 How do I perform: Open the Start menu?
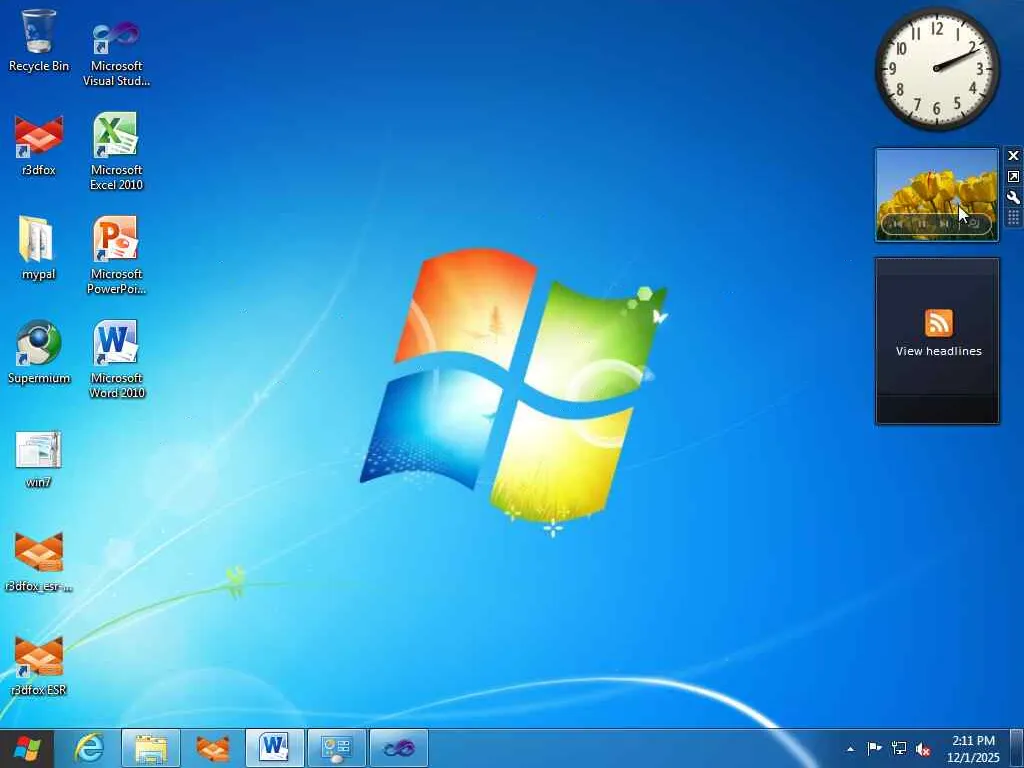(x=27, y=748)
